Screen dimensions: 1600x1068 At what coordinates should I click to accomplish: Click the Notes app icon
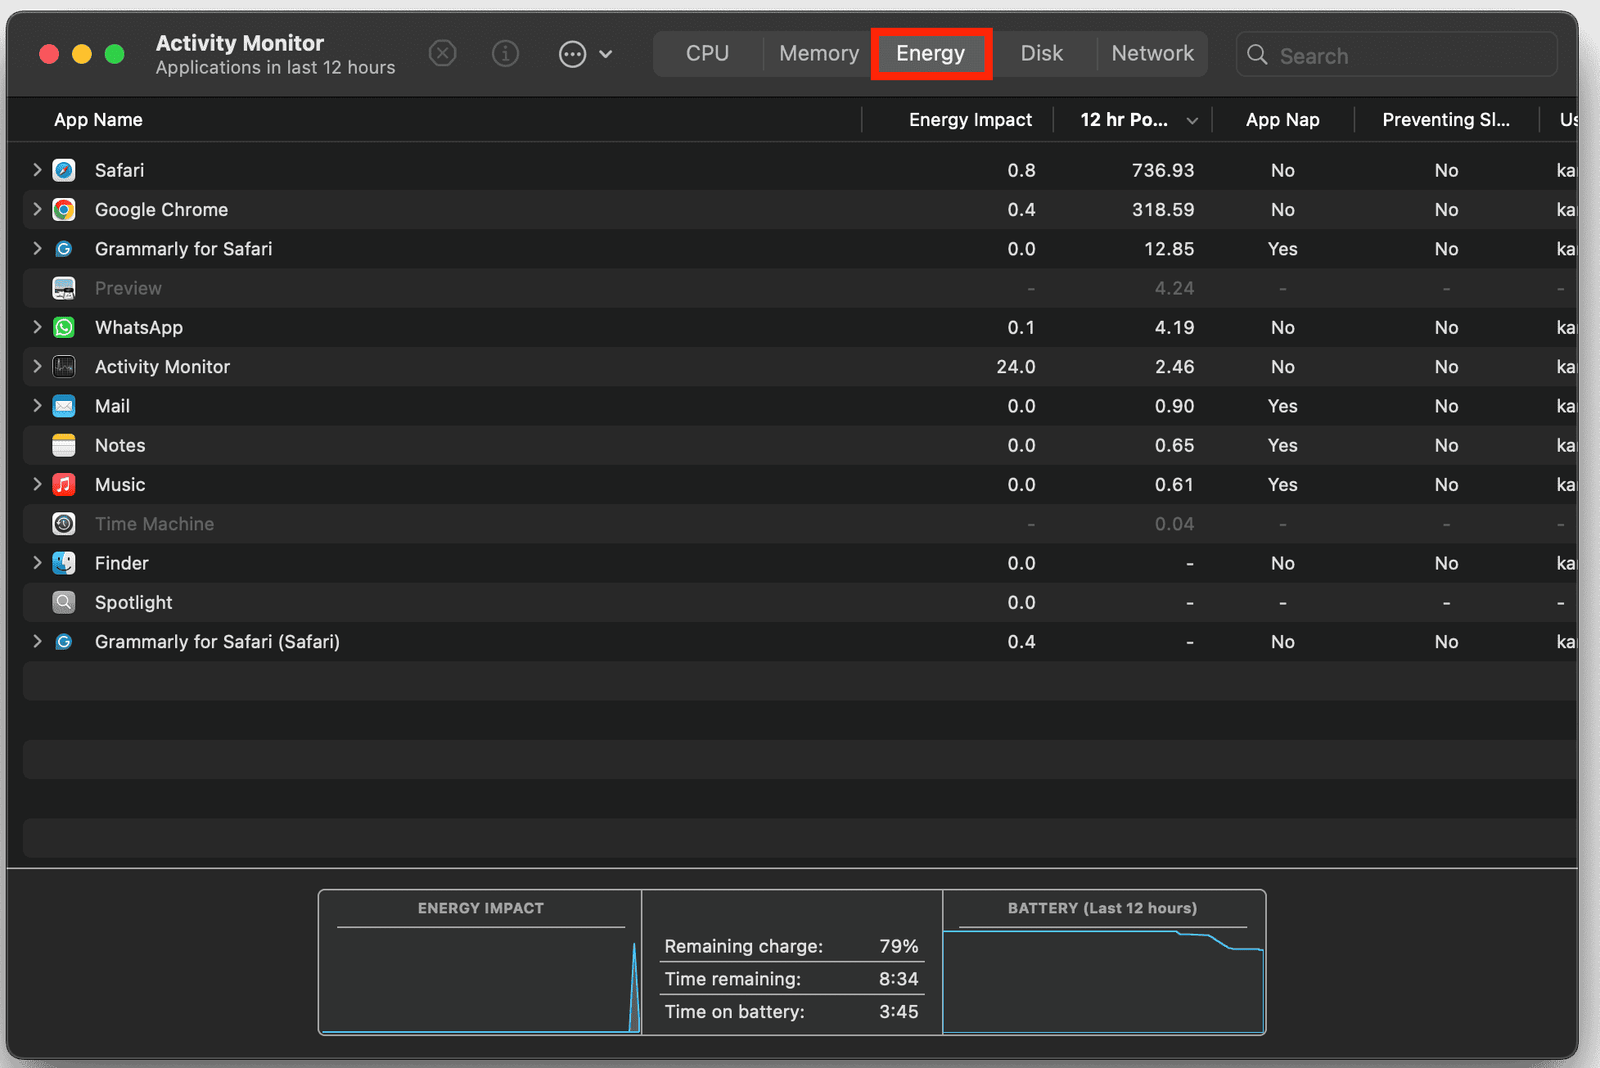tap(64, 445)
